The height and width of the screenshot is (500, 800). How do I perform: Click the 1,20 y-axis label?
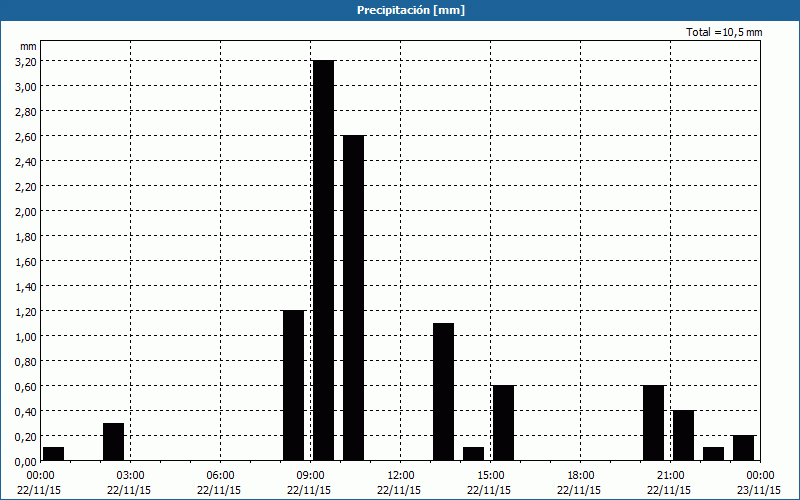[26, 312]
